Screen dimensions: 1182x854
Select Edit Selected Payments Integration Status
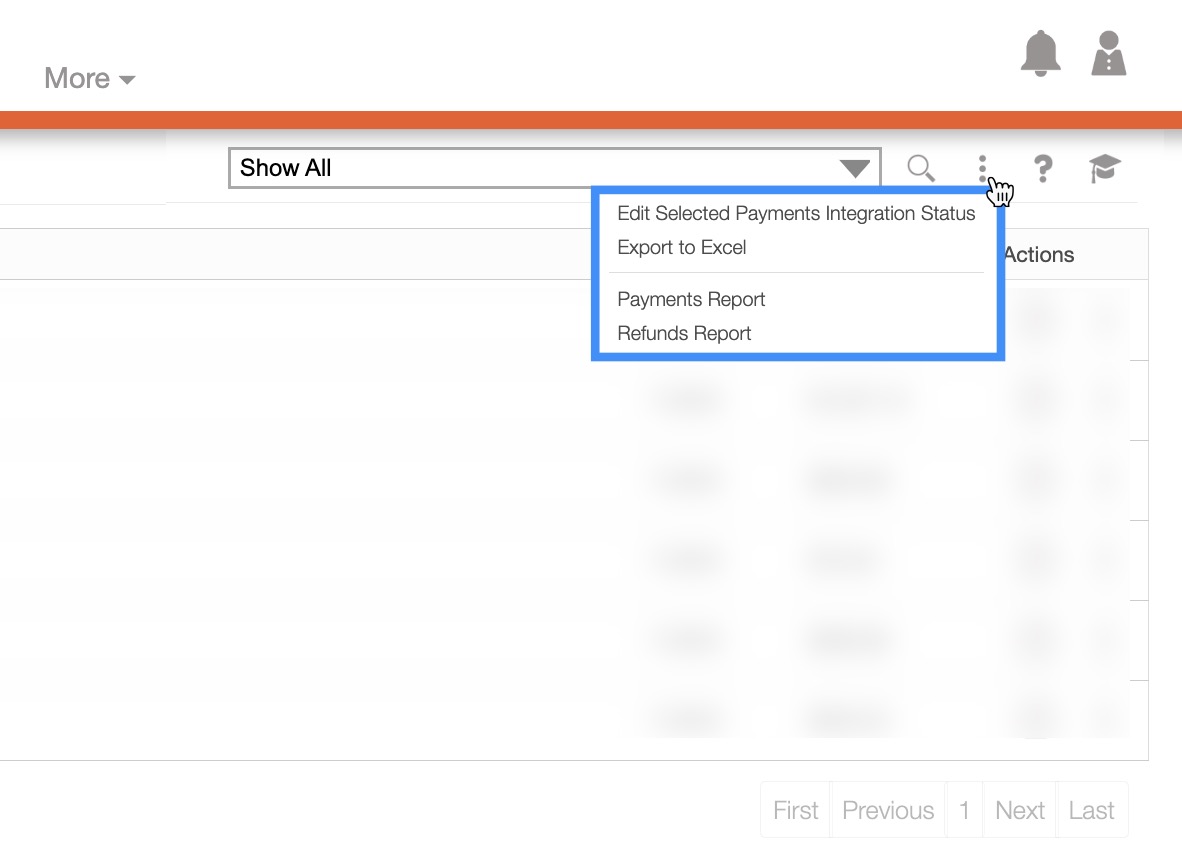point(796,213)
